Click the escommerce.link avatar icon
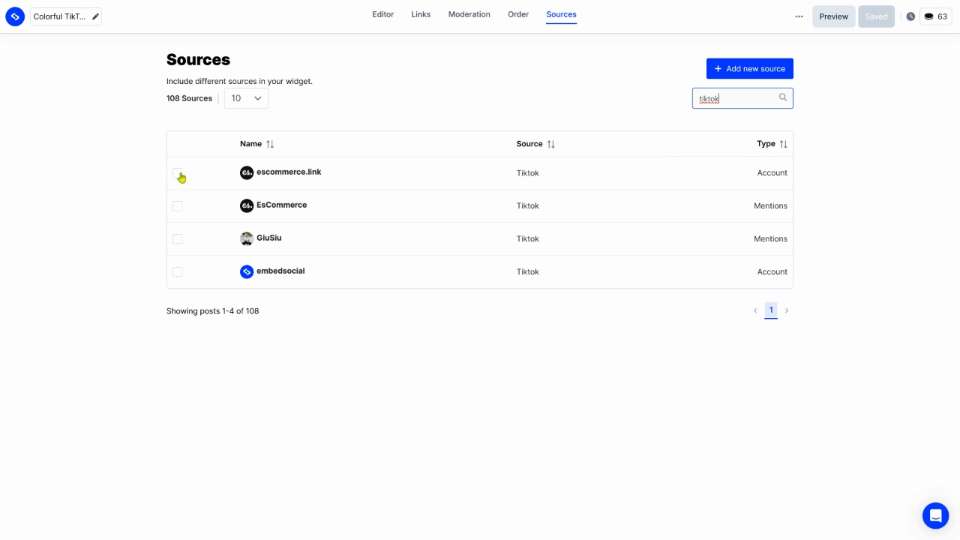Screen dimensions: 960x540 247,173
